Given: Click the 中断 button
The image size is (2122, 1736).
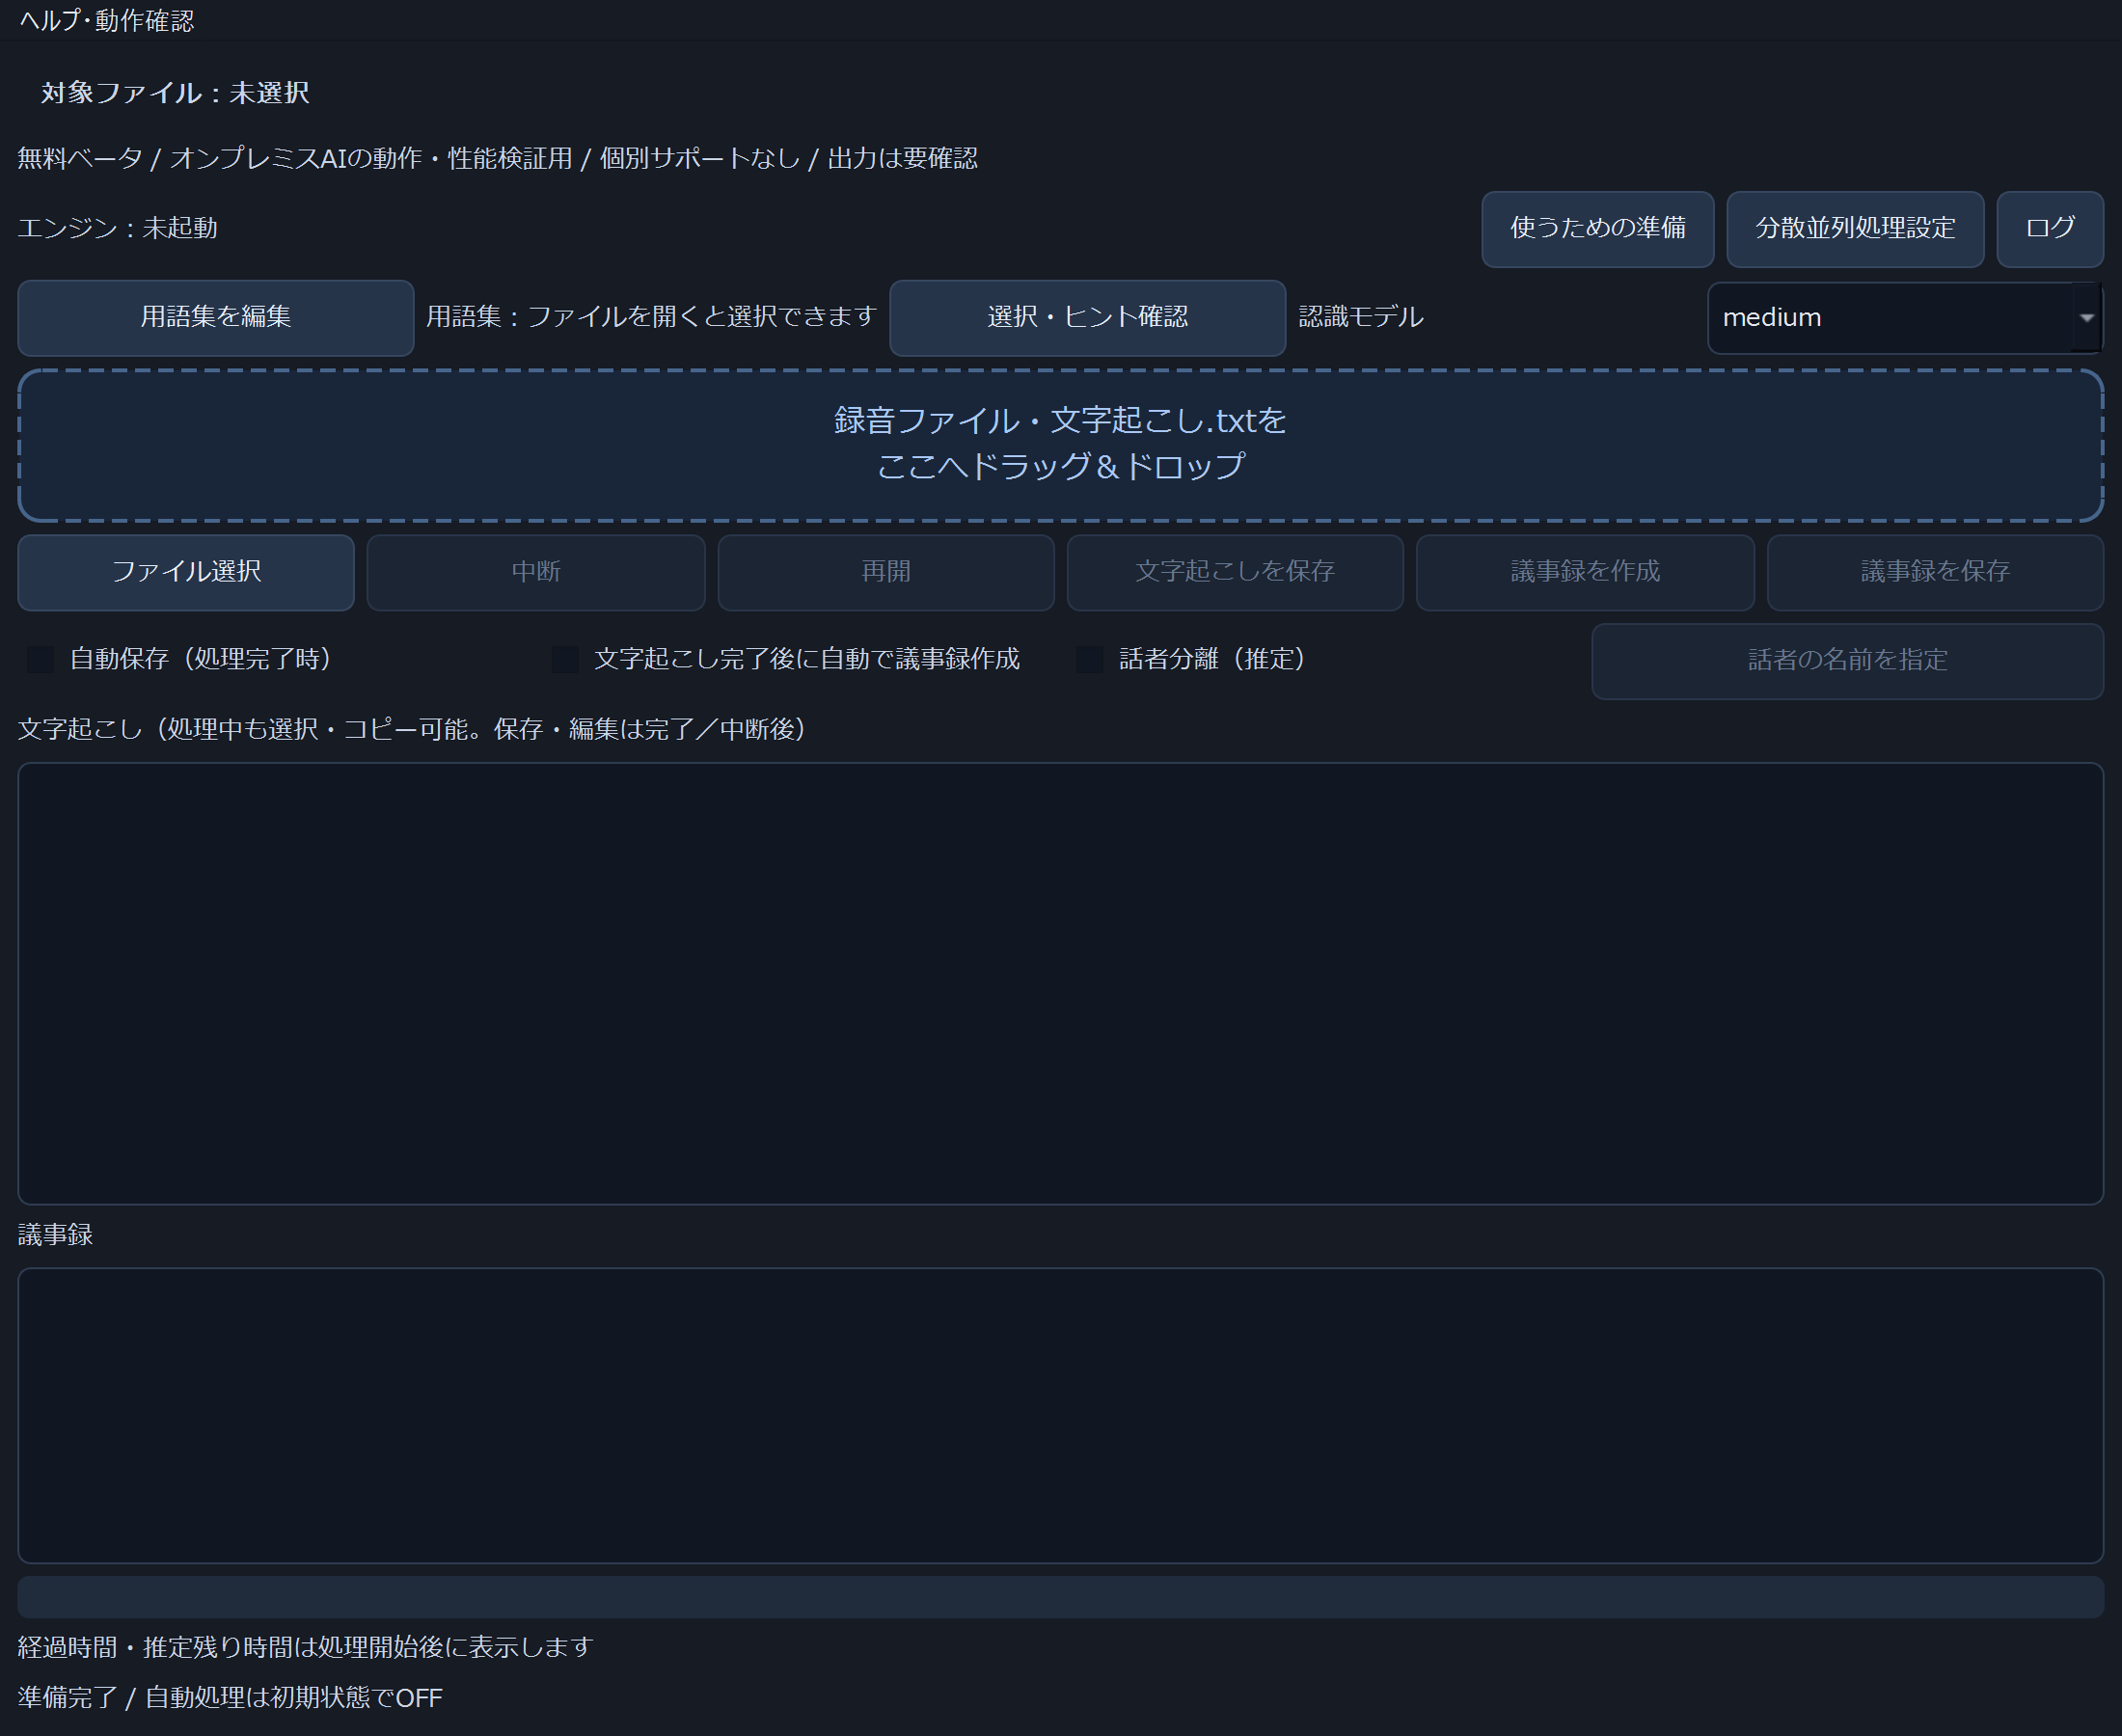Looking at the screenshot, I should (536, 572).
